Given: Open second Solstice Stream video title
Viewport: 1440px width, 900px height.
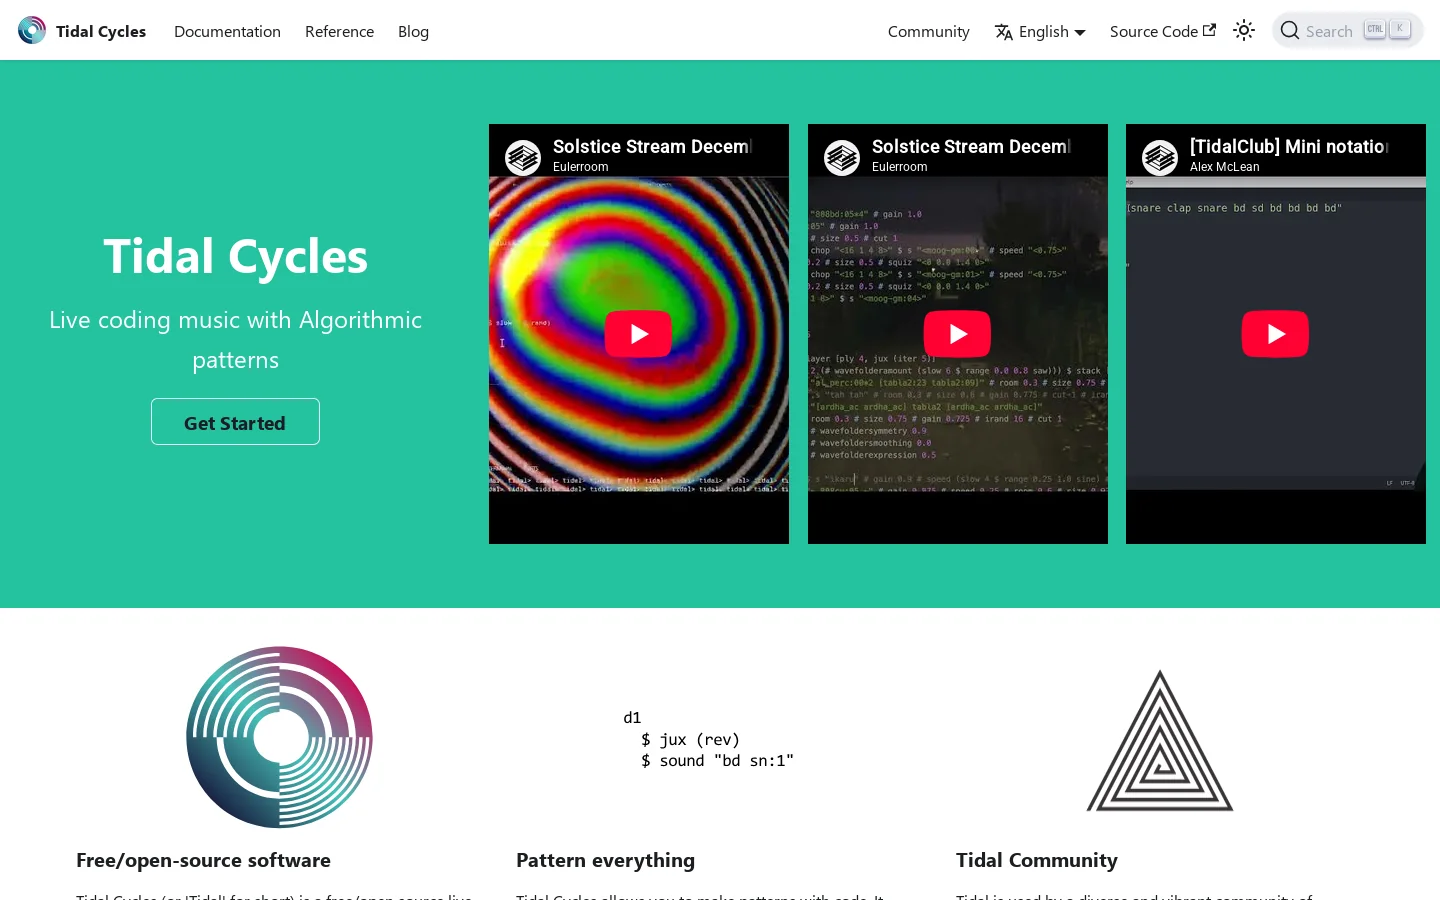Looking at the screenshot, I should tap(971, 146).
